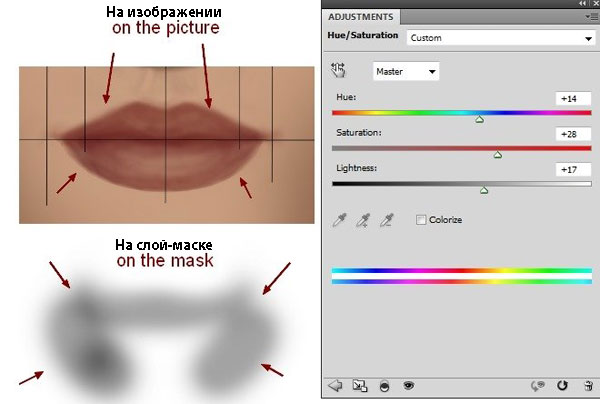Open the Adjustments panel flyout menu
The width and height of the screenshot is (600, 404).
pos(590,16)
